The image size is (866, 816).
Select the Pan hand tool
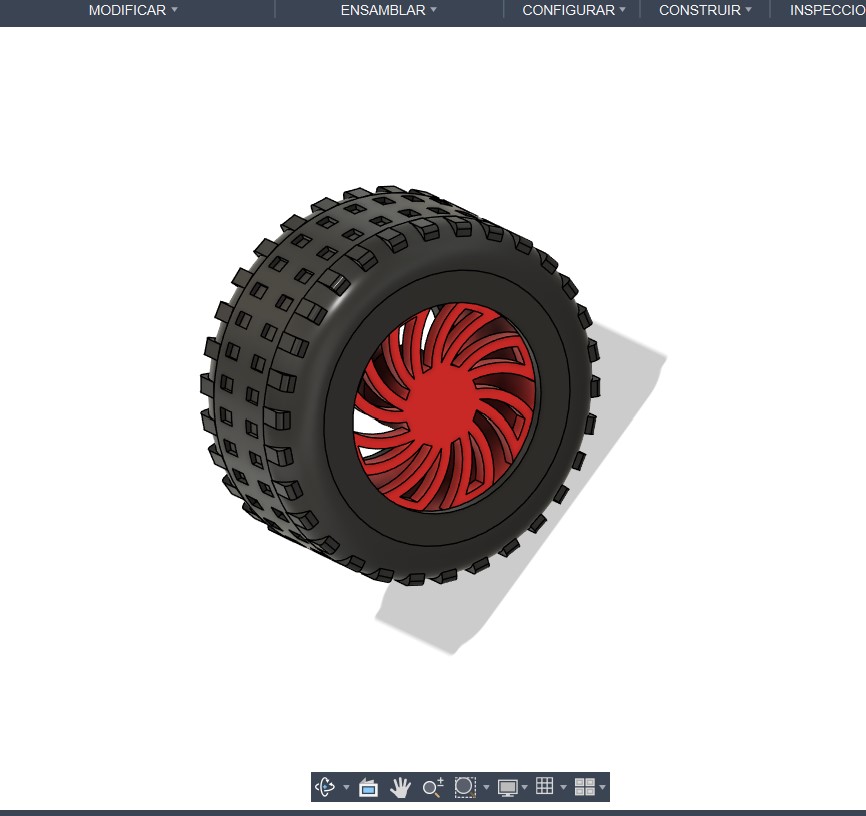[x=400, y=787]
